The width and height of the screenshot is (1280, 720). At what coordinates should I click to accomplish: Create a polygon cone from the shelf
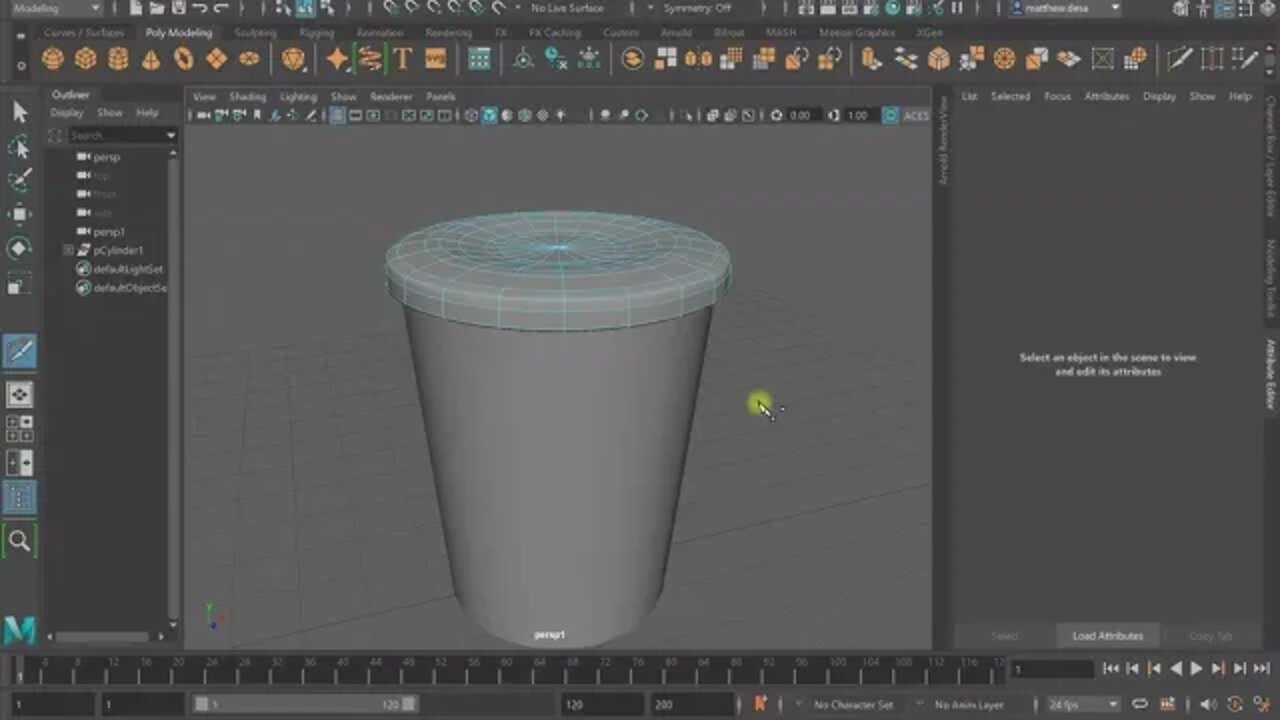pyautogui.click(x=151, y=59)
